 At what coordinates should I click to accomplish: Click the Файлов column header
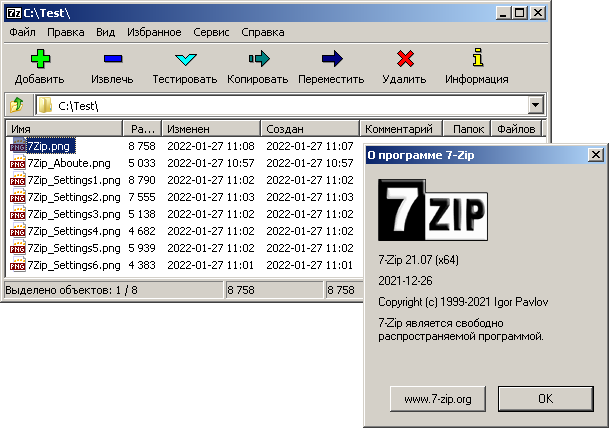pyautogui.click(x=516, y=129)
